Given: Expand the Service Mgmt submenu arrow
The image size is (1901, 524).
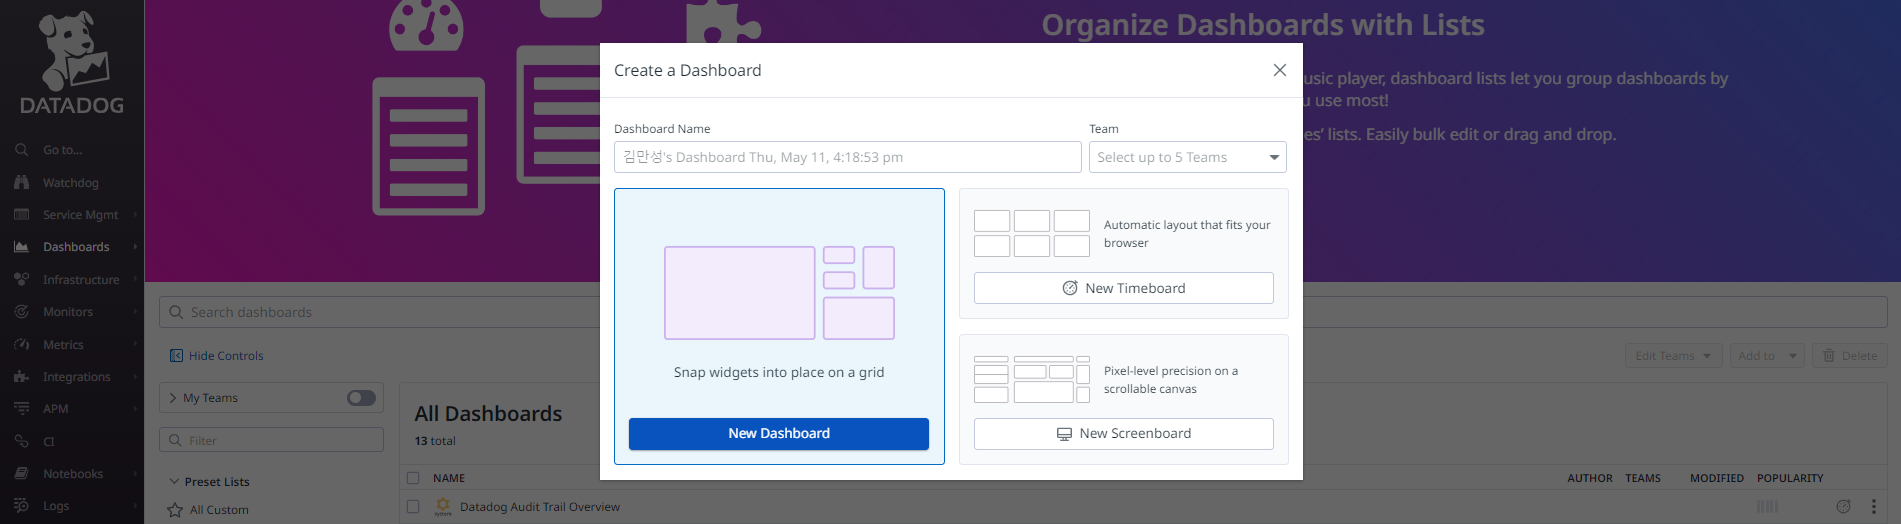Looking at the screenshot, I should coord(135,215).
